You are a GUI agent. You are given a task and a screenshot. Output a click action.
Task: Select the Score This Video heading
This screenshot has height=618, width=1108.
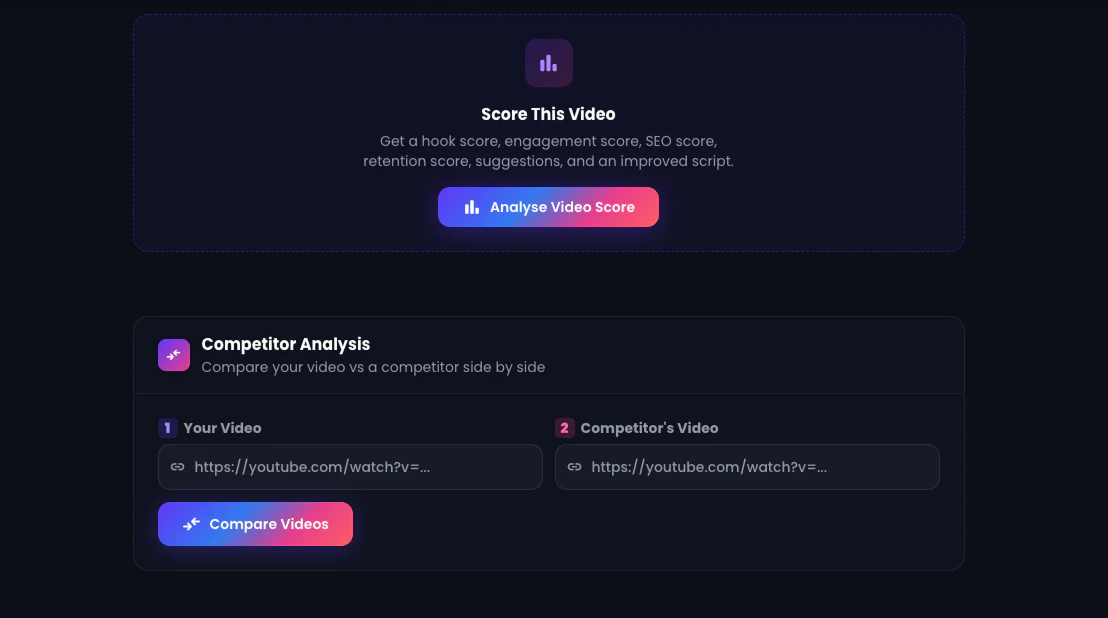(548, 114)
